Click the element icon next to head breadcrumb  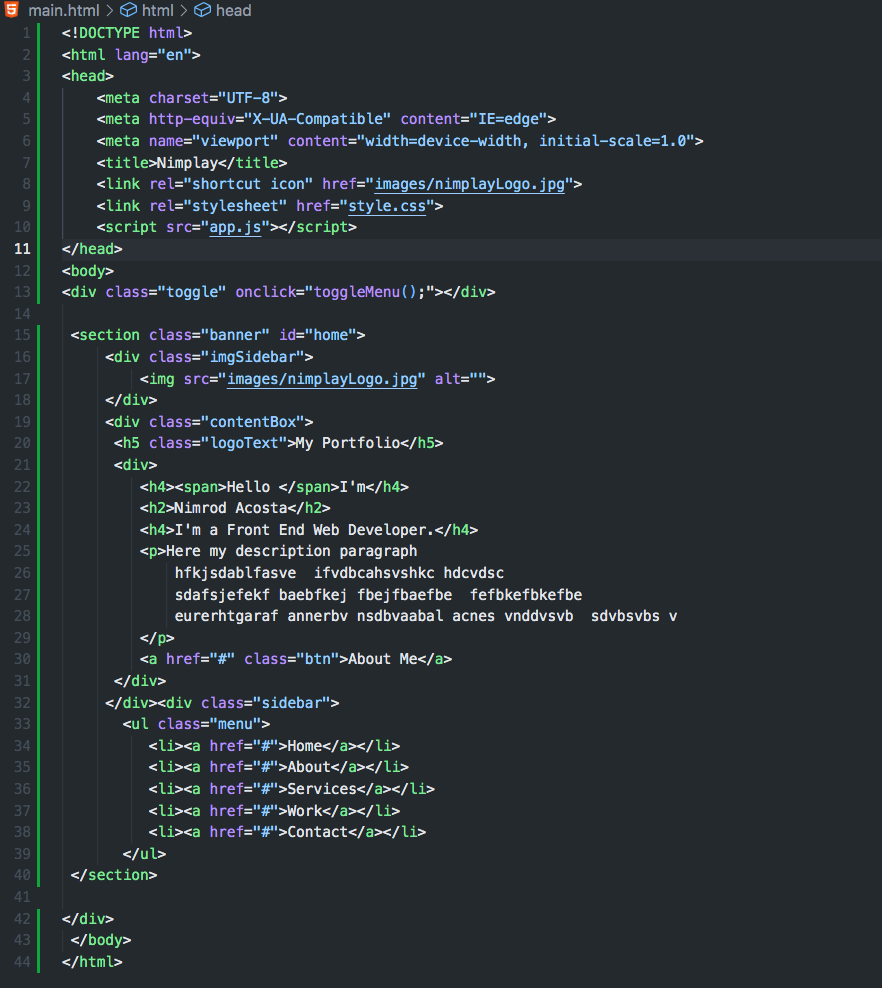202,10
